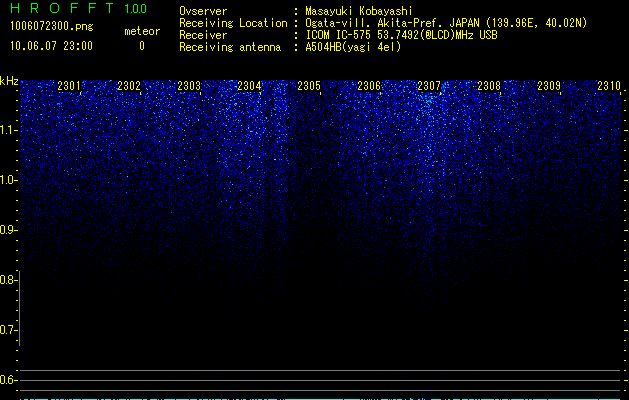
Task: Click the 2306 time marker
Action: (369, 86)
